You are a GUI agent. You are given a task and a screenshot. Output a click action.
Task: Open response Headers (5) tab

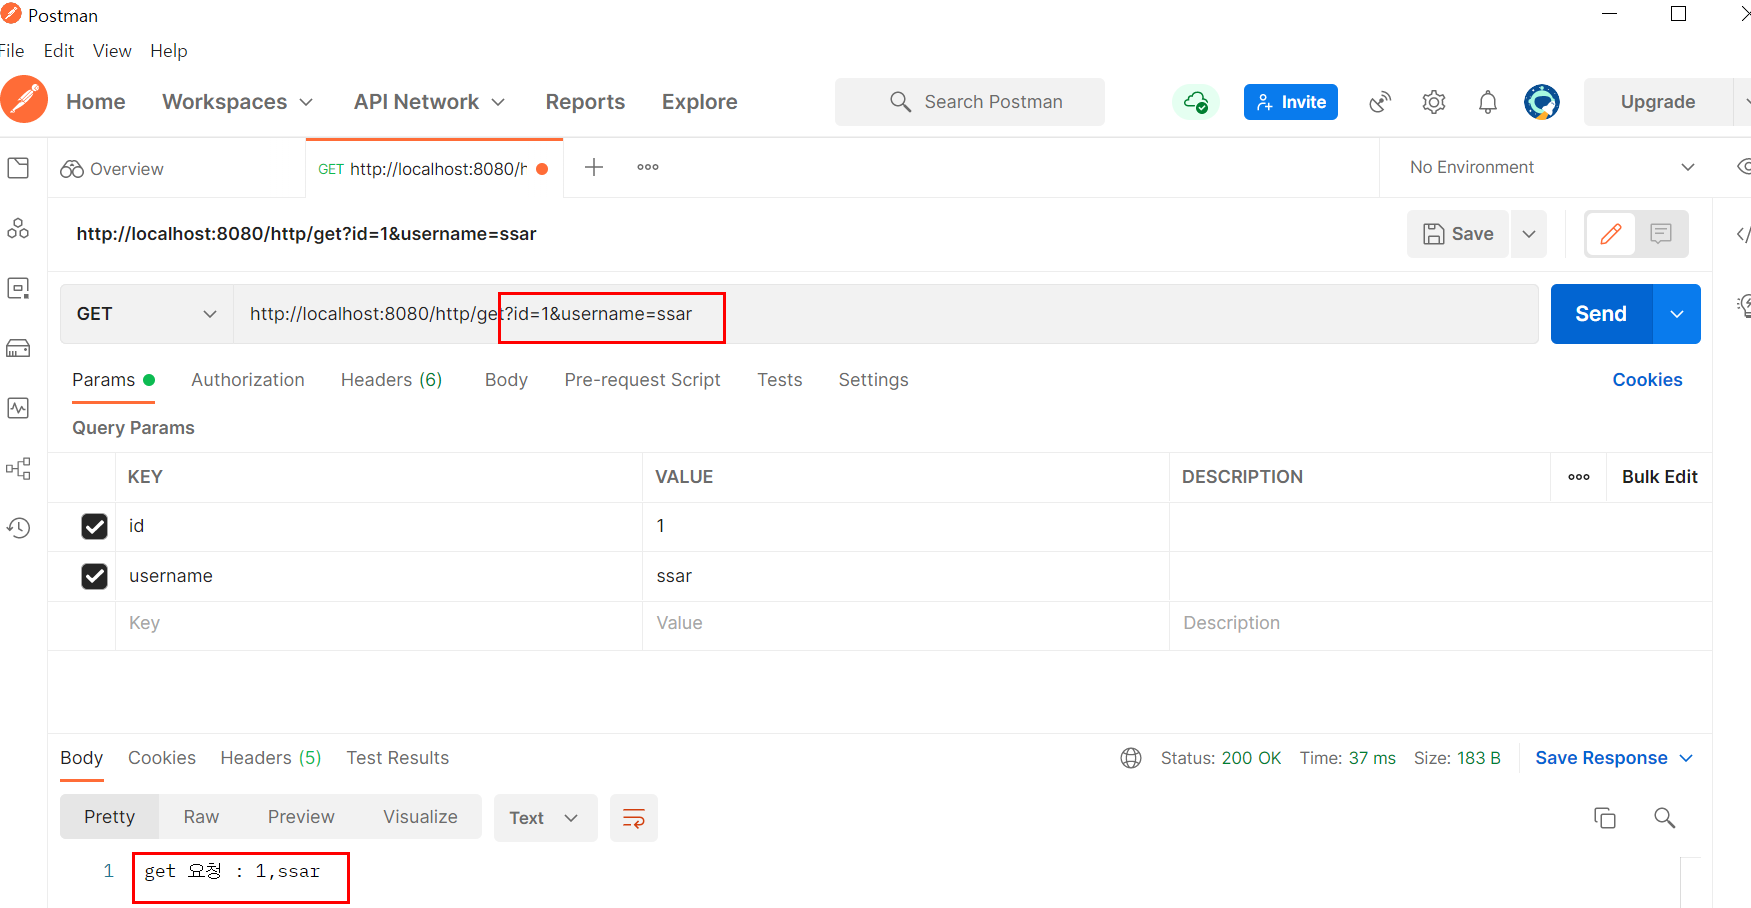271,758
